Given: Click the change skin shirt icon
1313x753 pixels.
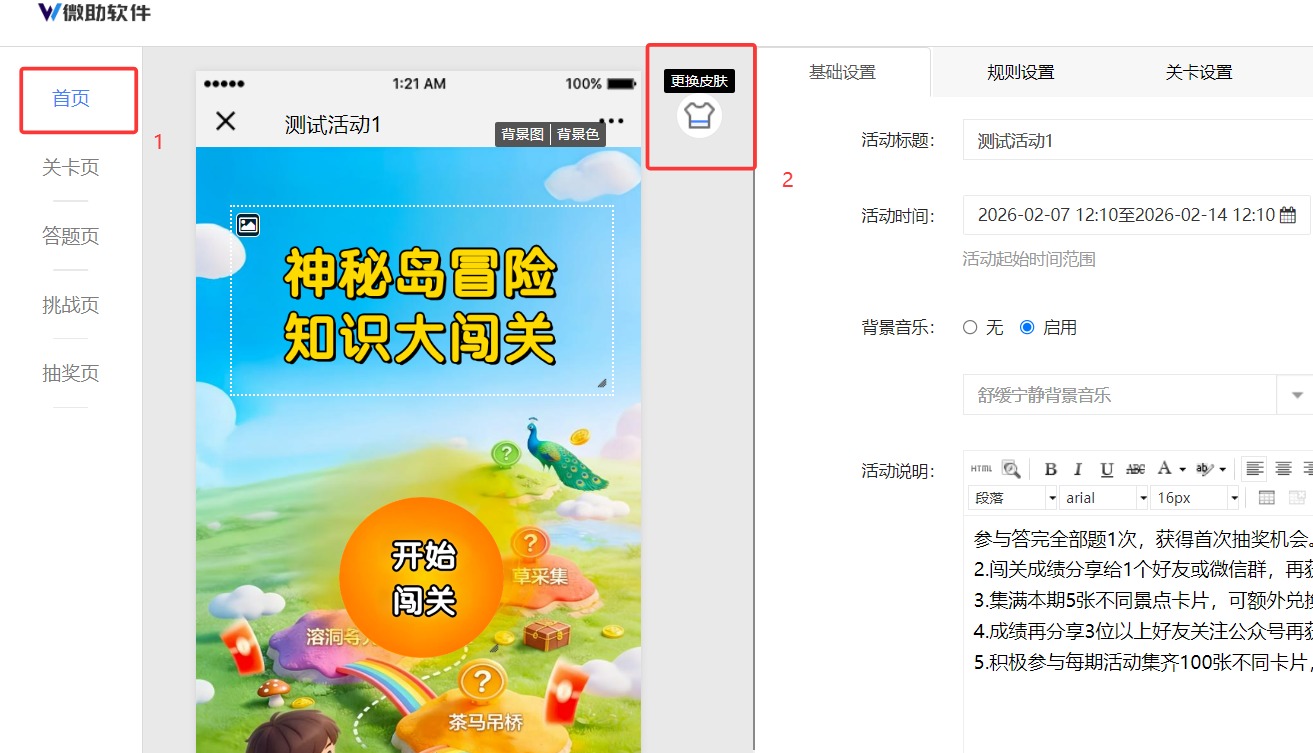Looking at the screenshot, I should pyautogui.click(x=699, y=117).
